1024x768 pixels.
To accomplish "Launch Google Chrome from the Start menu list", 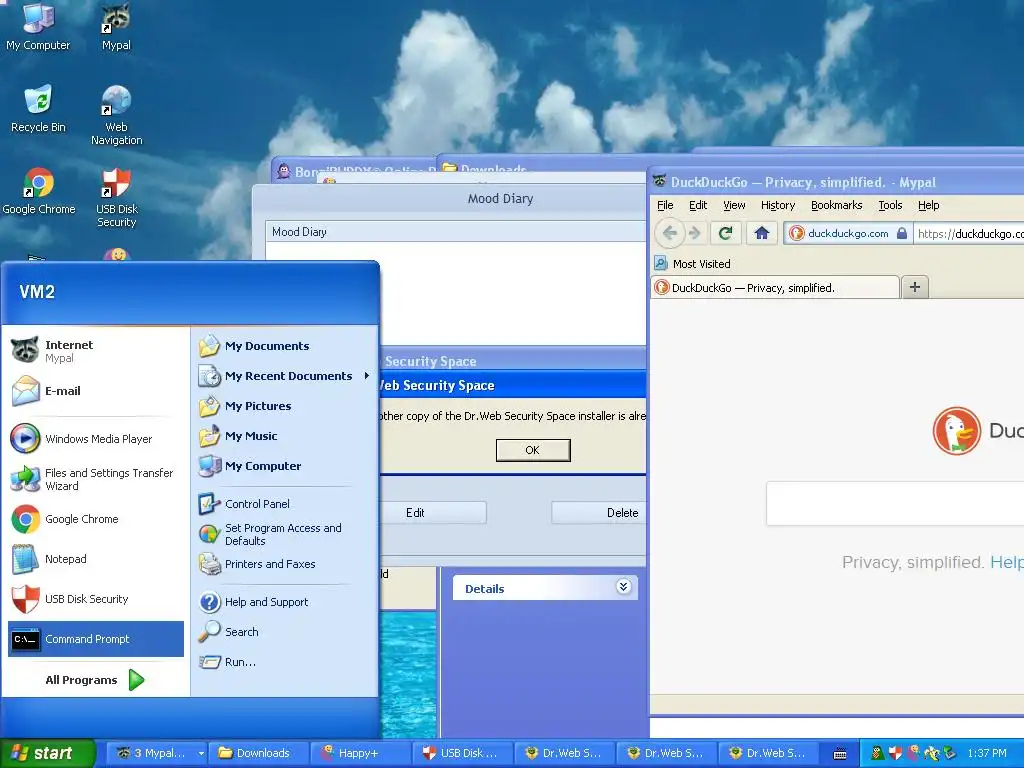I will coord(95,519).
